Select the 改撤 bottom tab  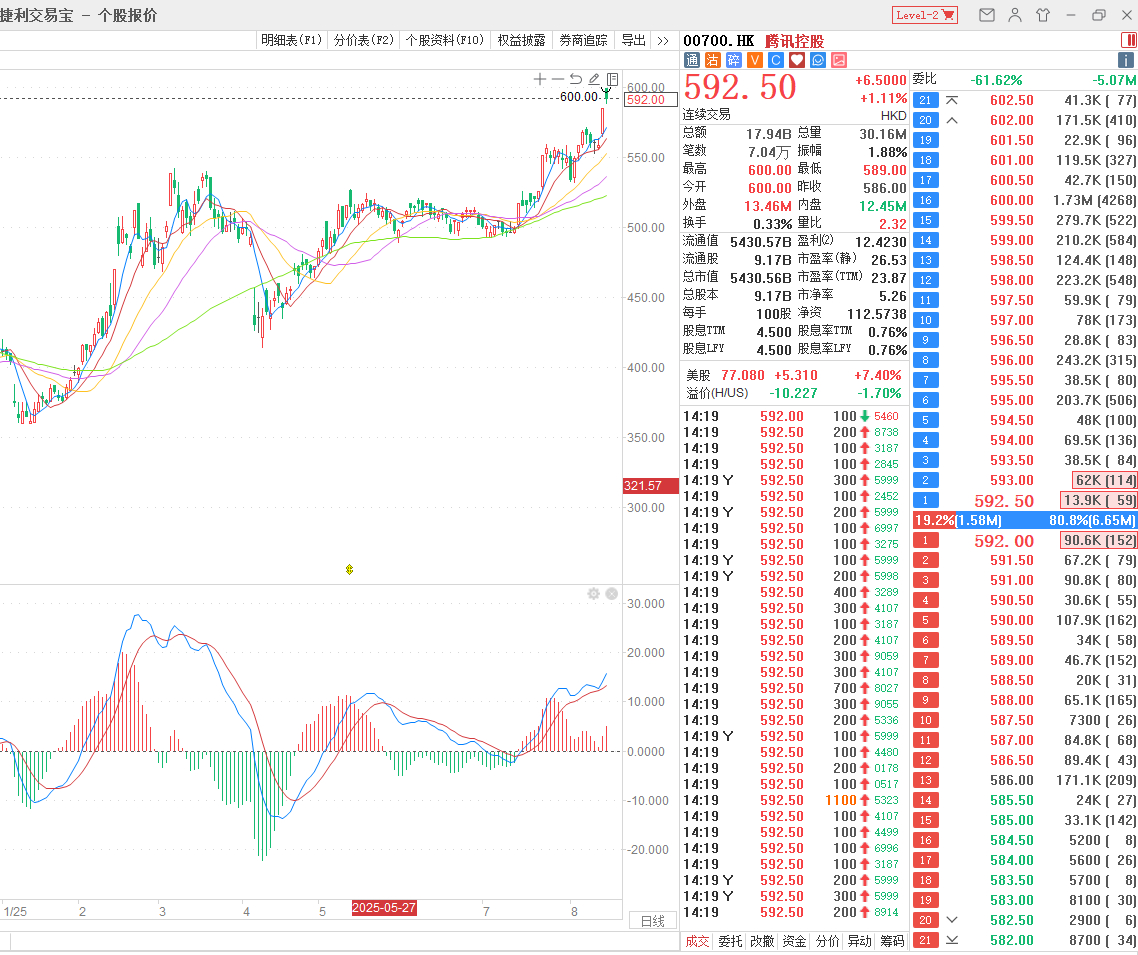click(762, 941)
